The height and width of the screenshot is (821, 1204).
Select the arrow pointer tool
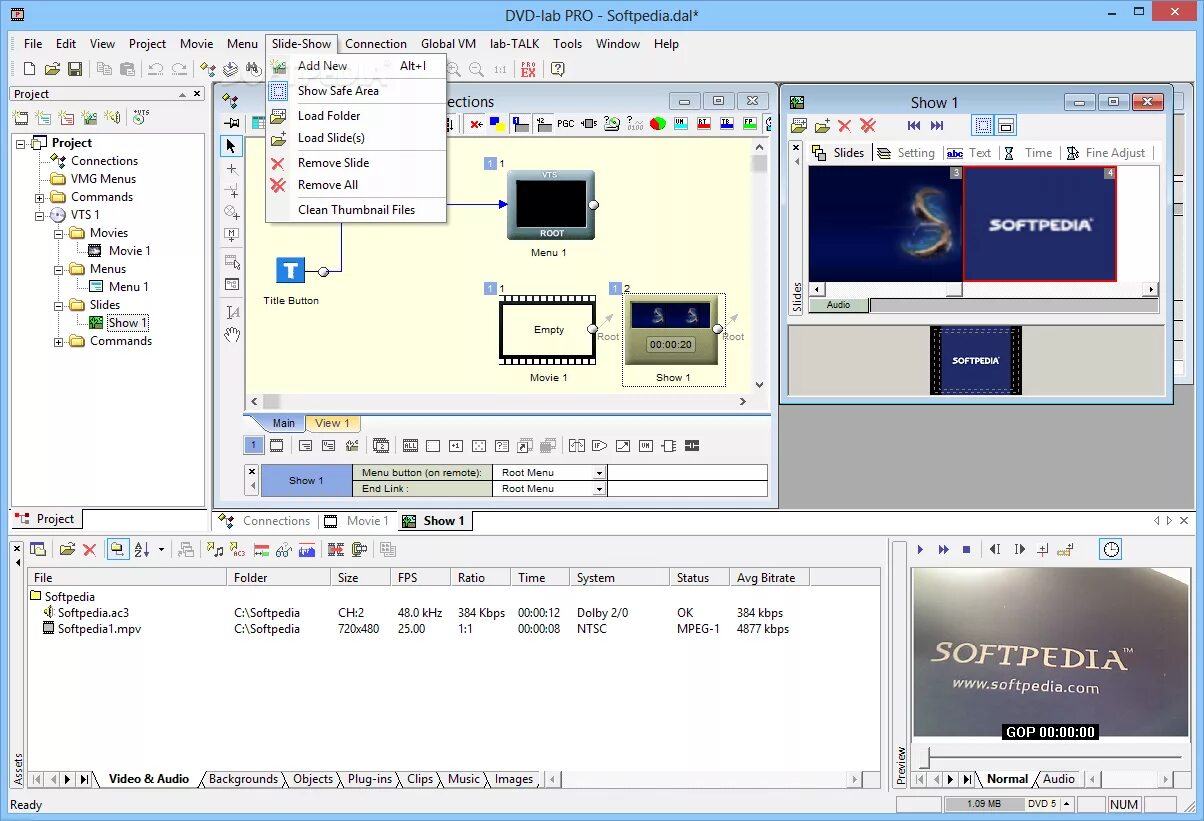(232, 146)
